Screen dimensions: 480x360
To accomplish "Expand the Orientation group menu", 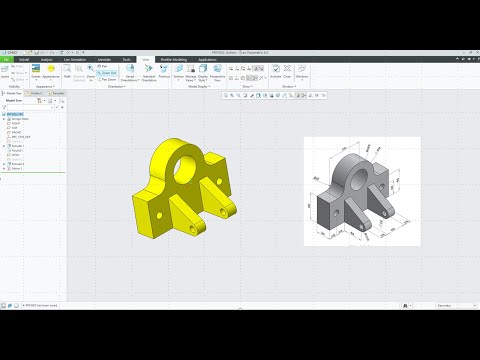I will pos(117,87).
